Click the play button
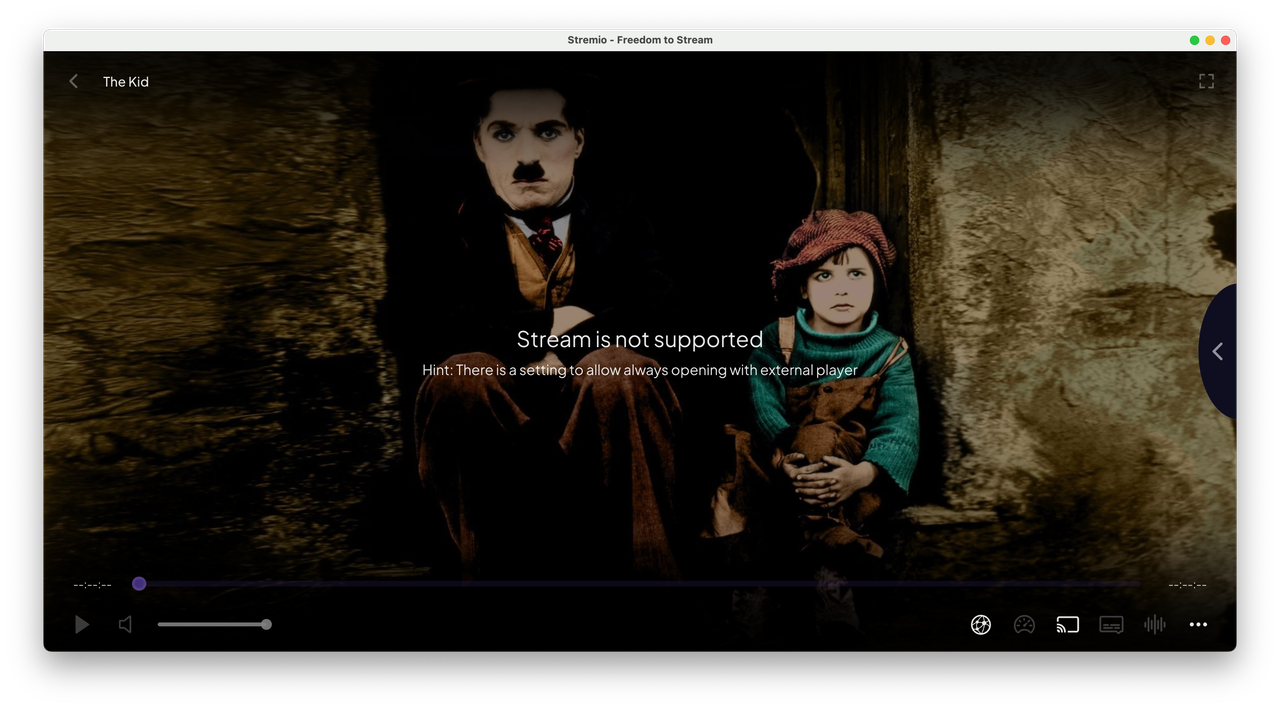 pos(82,625)
